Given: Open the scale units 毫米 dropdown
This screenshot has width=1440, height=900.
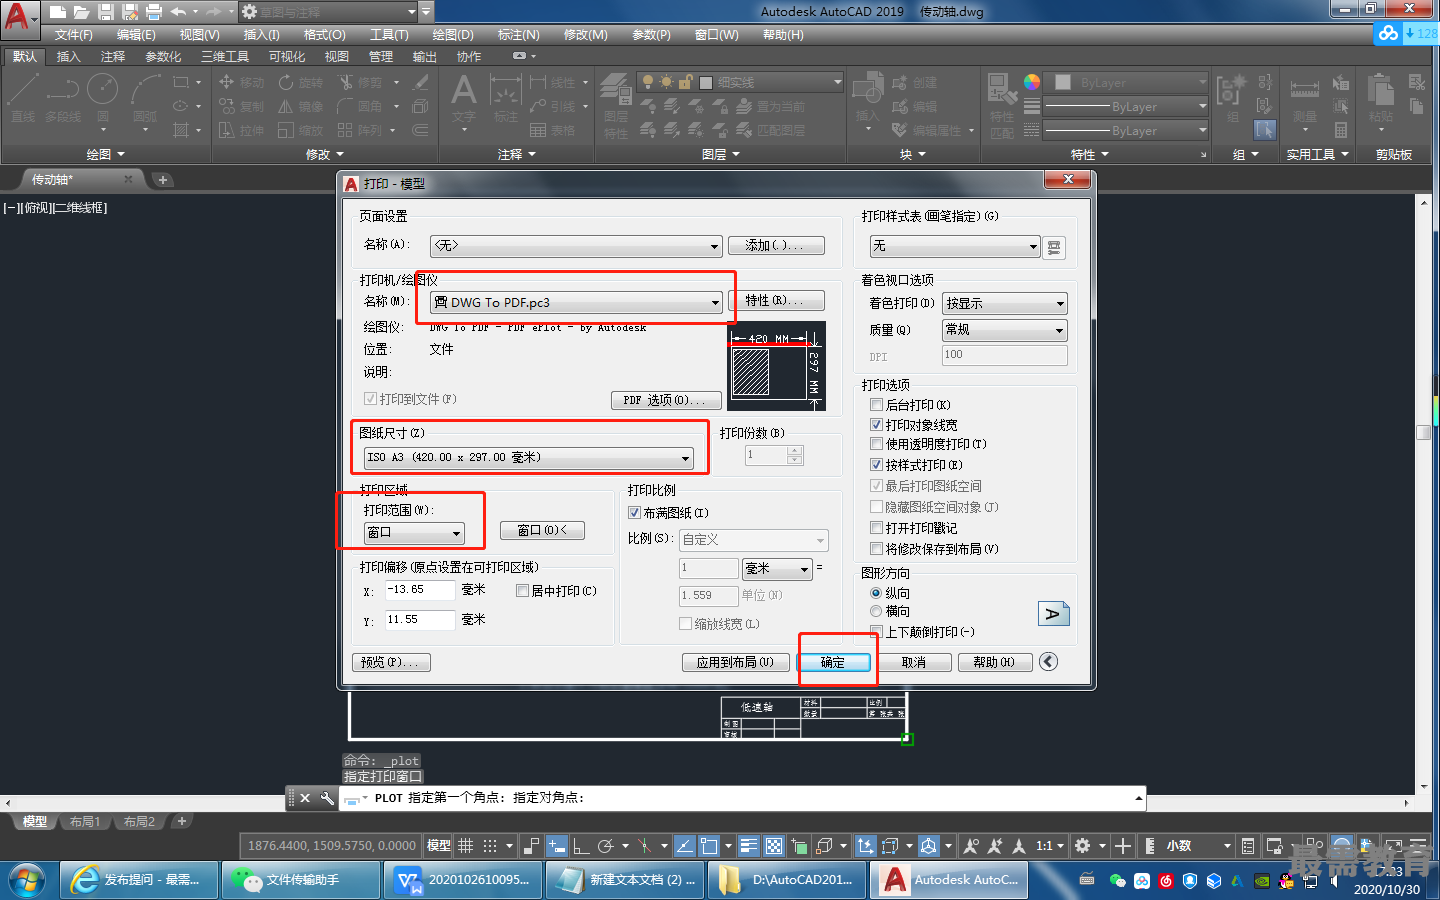Looking at the screenshot, I should (x=777, y=569).
